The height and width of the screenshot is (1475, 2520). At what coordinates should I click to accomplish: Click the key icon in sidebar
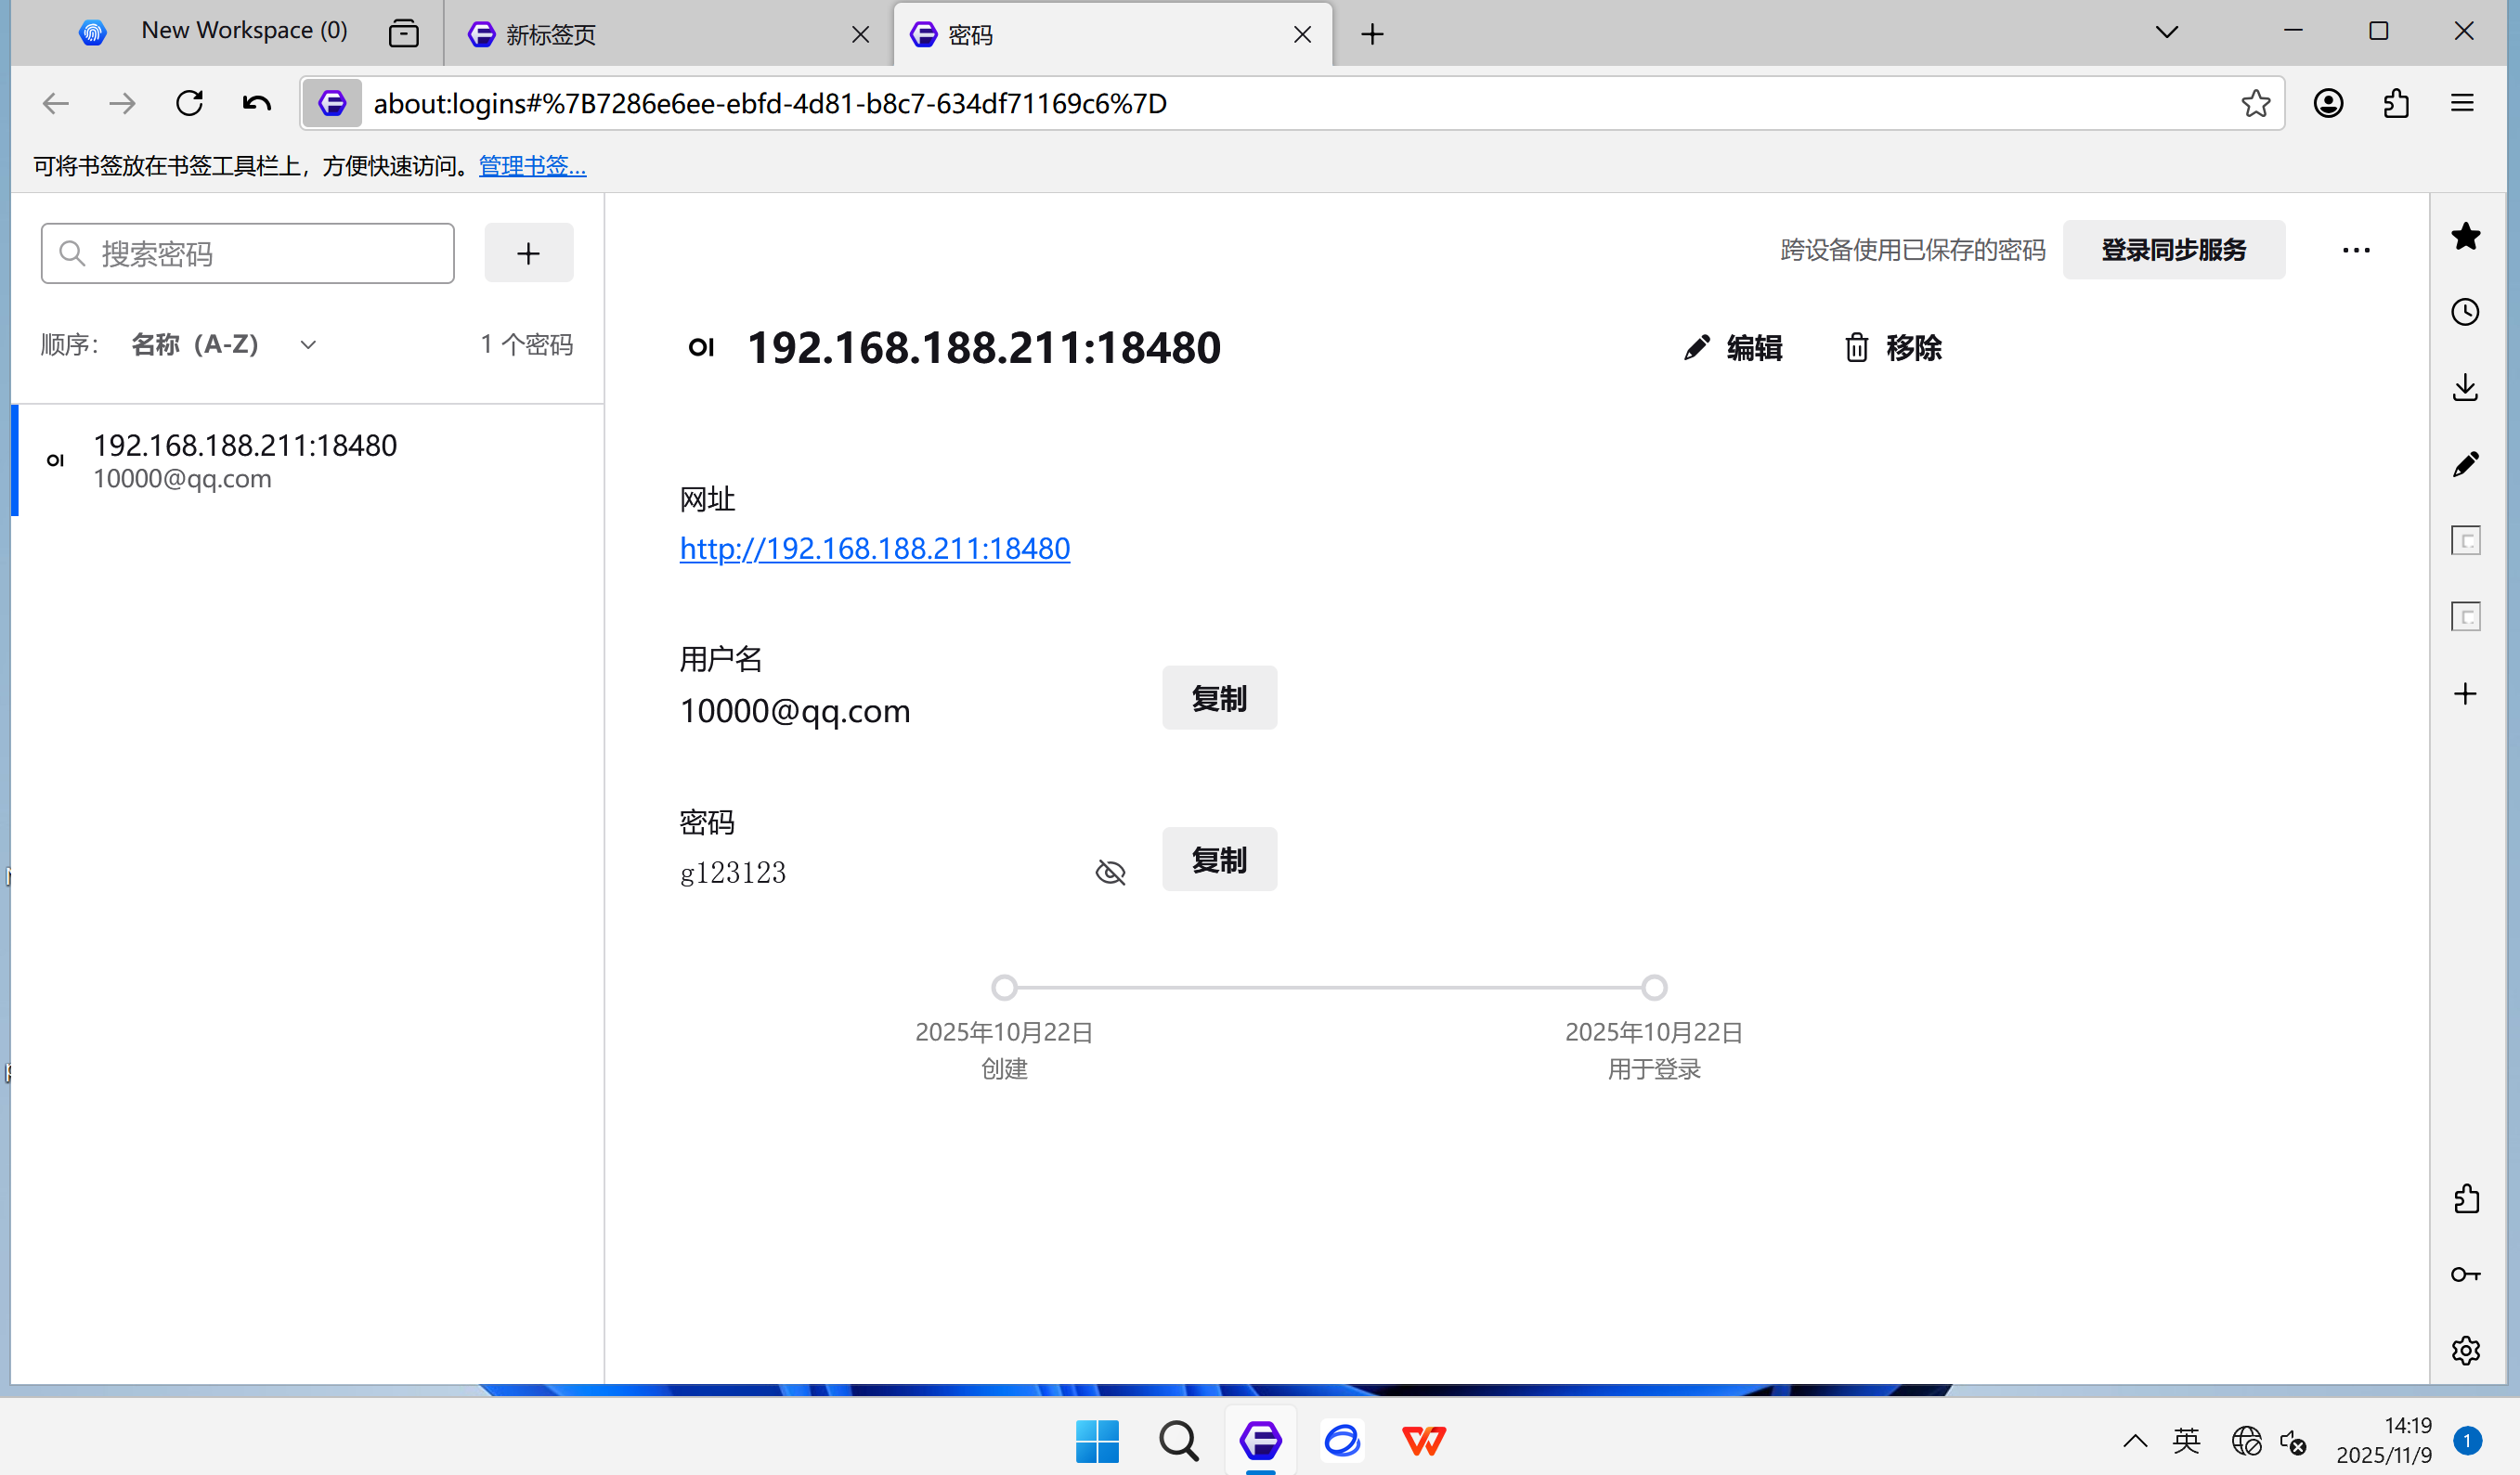coord(2465,1274)
